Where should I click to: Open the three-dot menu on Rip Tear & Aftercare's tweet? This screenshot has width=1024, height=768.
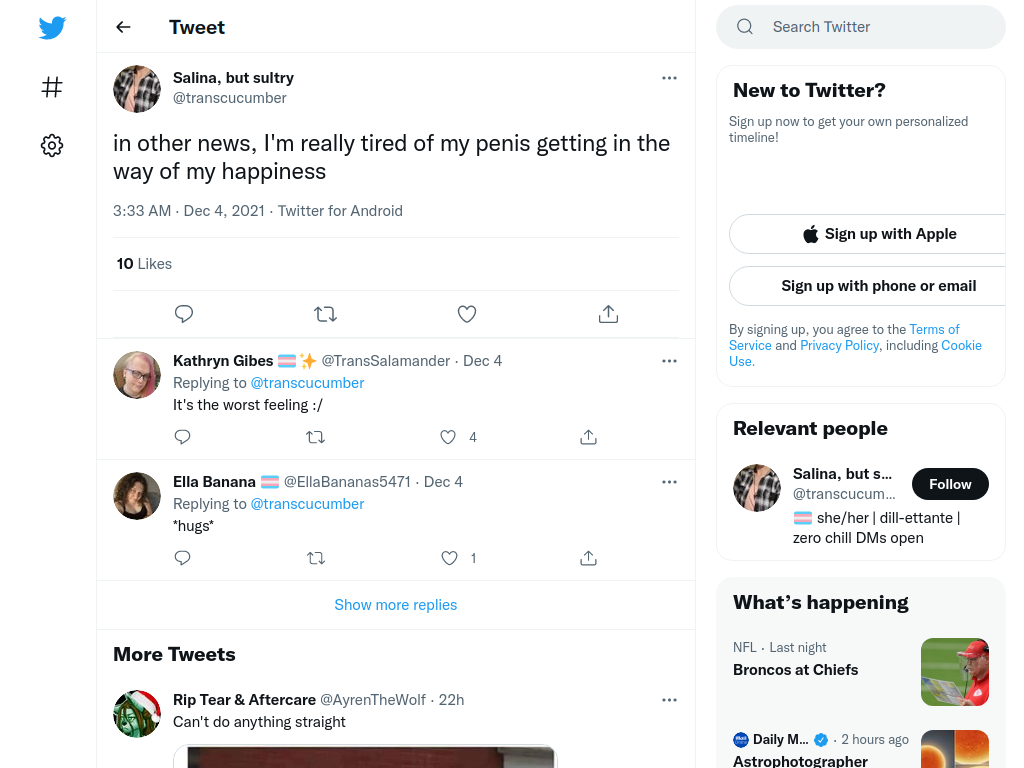point(669,700)
